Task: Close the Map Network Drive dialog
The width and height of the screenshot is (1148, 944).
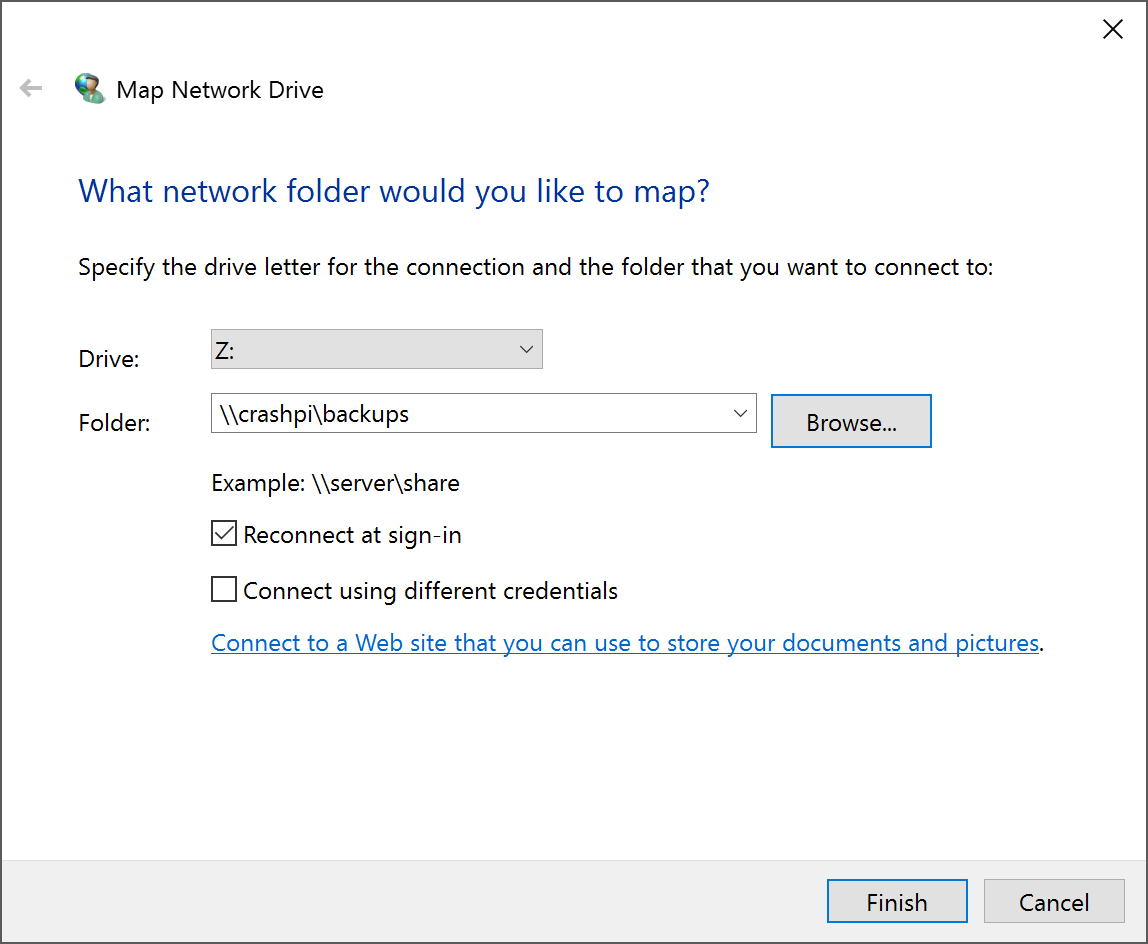Action: [1112, 30]
